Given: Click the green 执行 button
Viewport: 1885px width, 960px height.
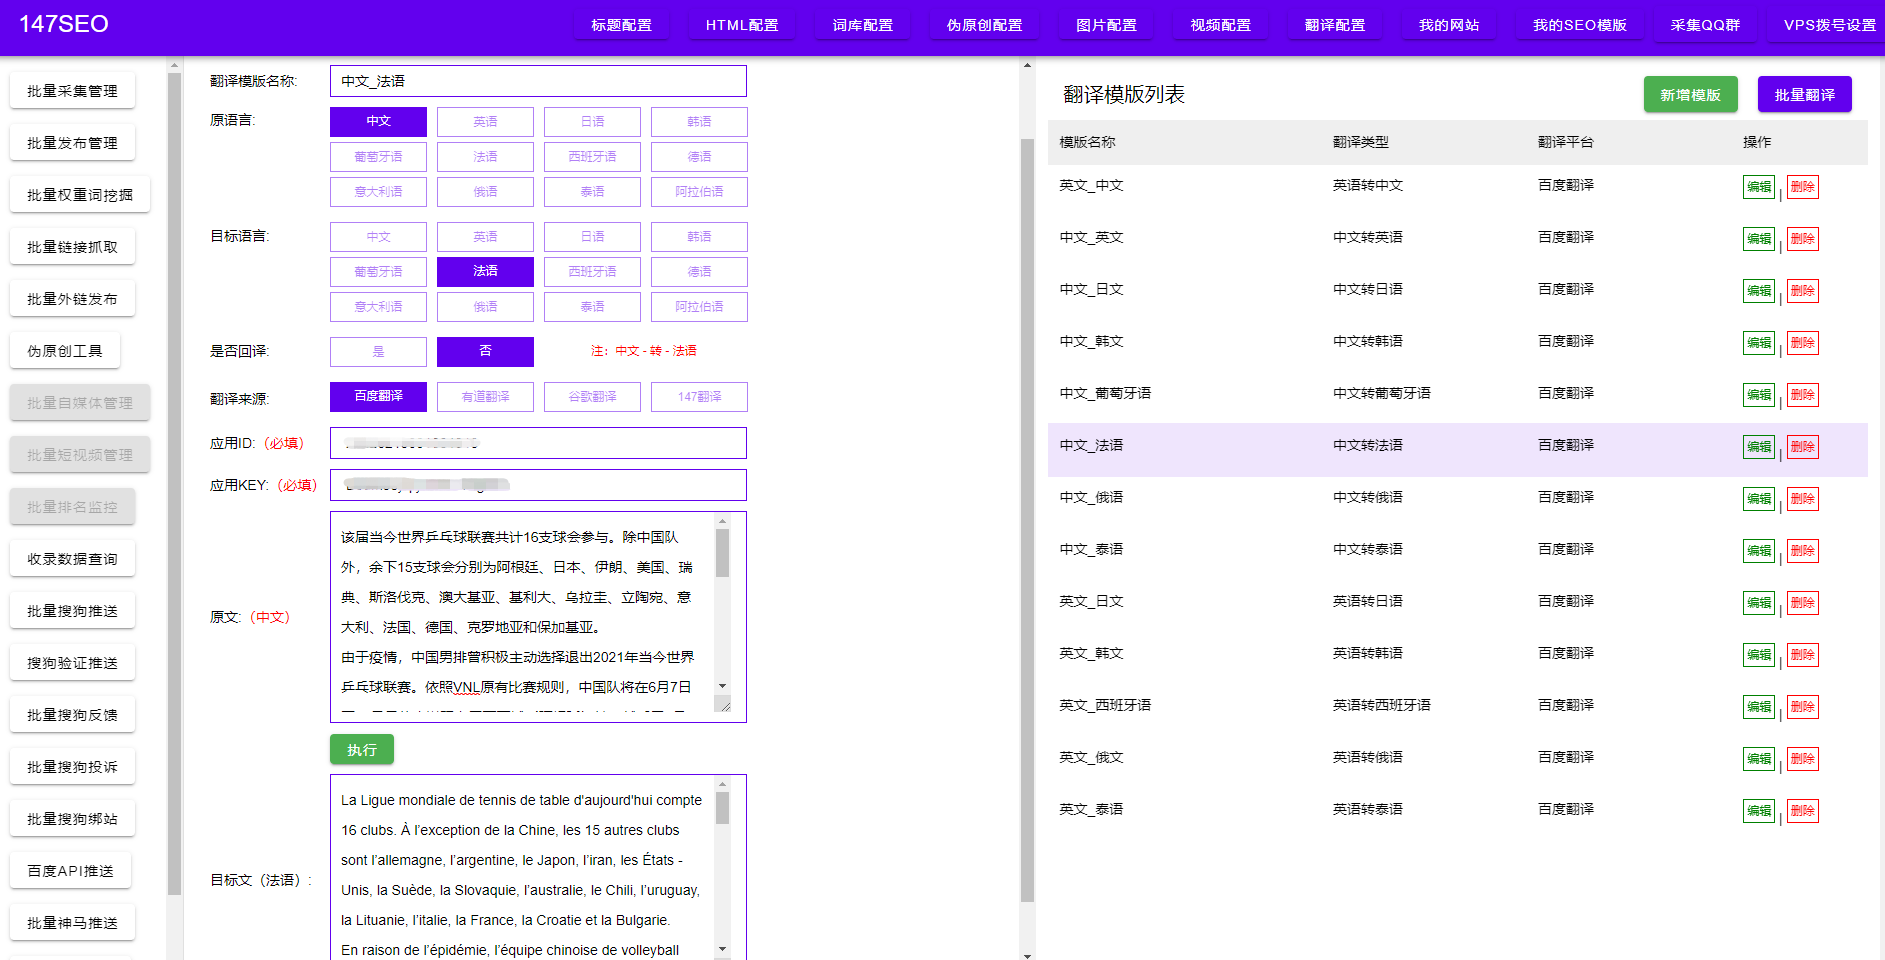Looking at the screenshot, I should tap(361, 749).
